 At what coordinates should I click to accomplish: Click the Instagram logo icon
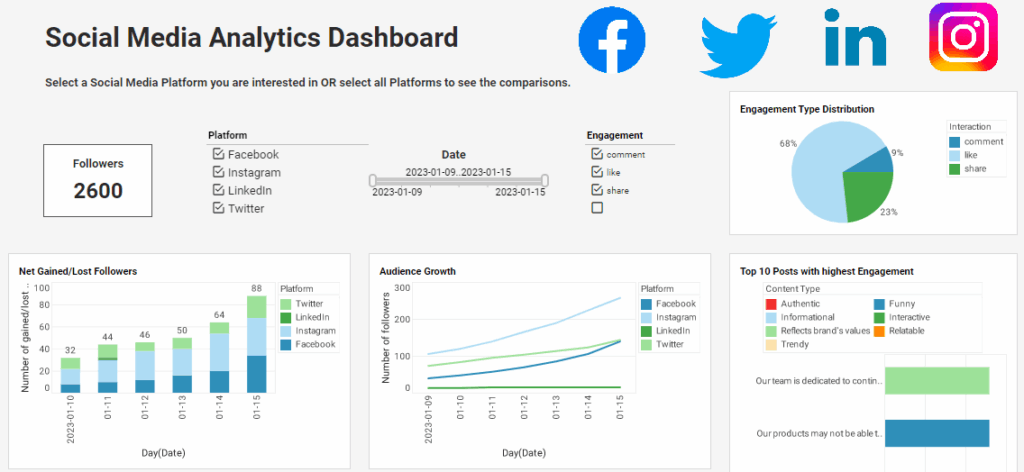(x=963, y=37)
